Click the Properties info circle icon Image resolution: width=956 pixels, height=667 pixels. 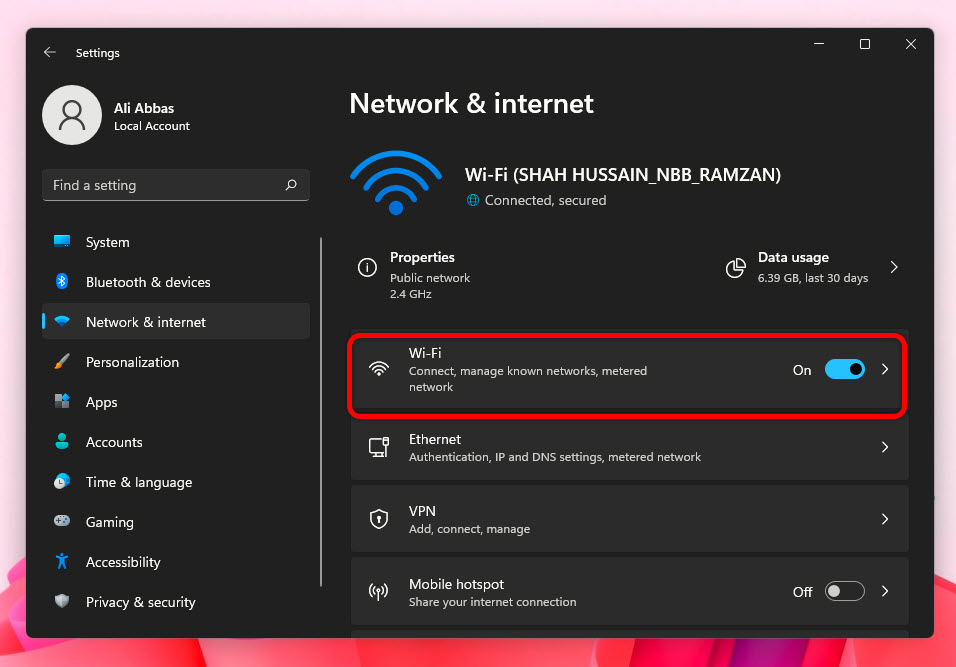[x=368, y=268]
